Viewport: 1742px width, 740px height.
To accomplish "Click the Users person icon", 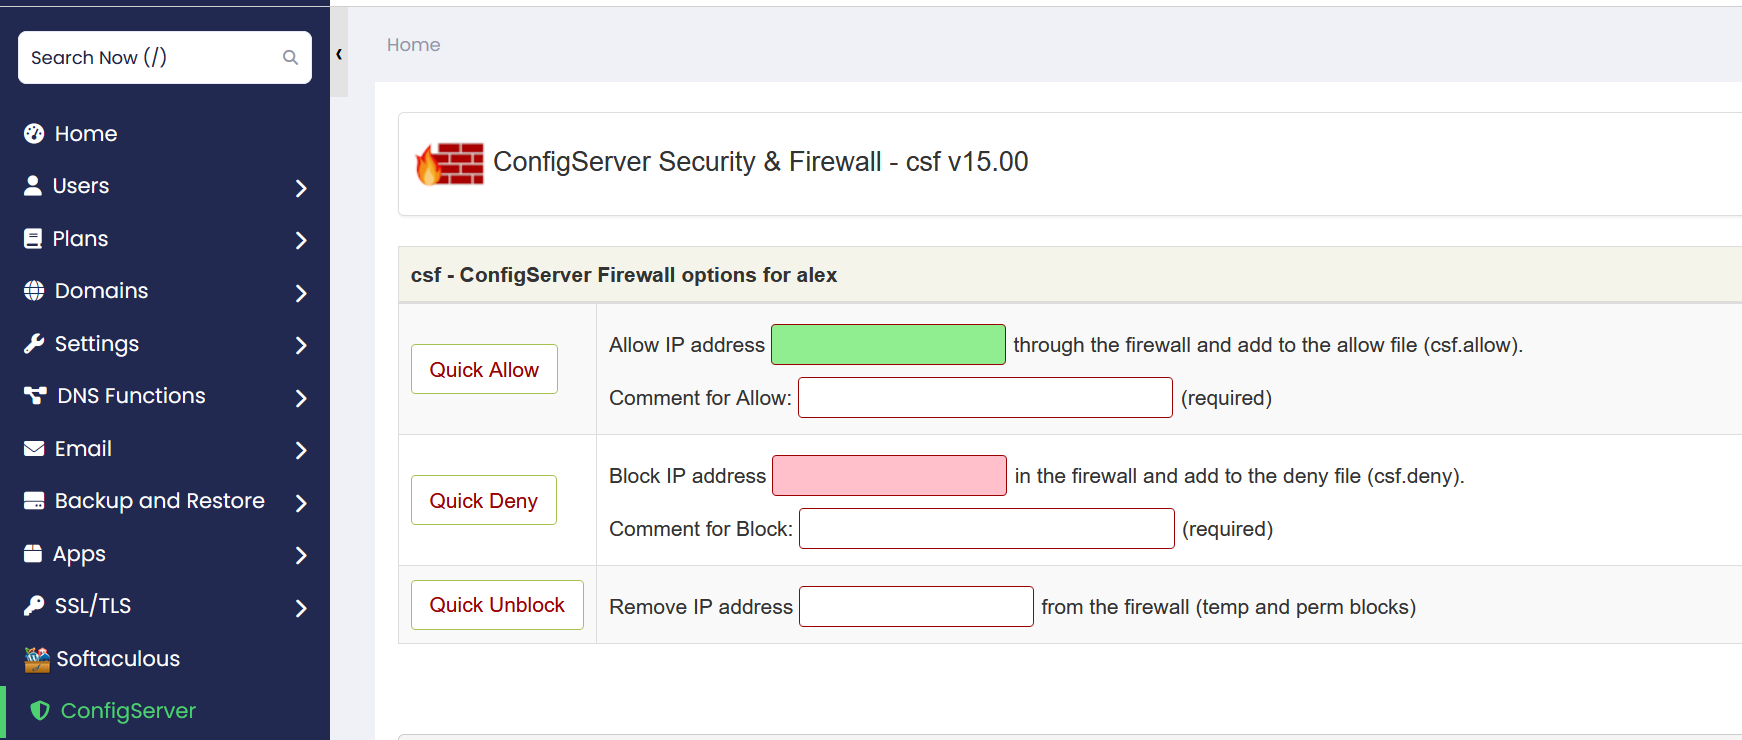I will point(33,186).
